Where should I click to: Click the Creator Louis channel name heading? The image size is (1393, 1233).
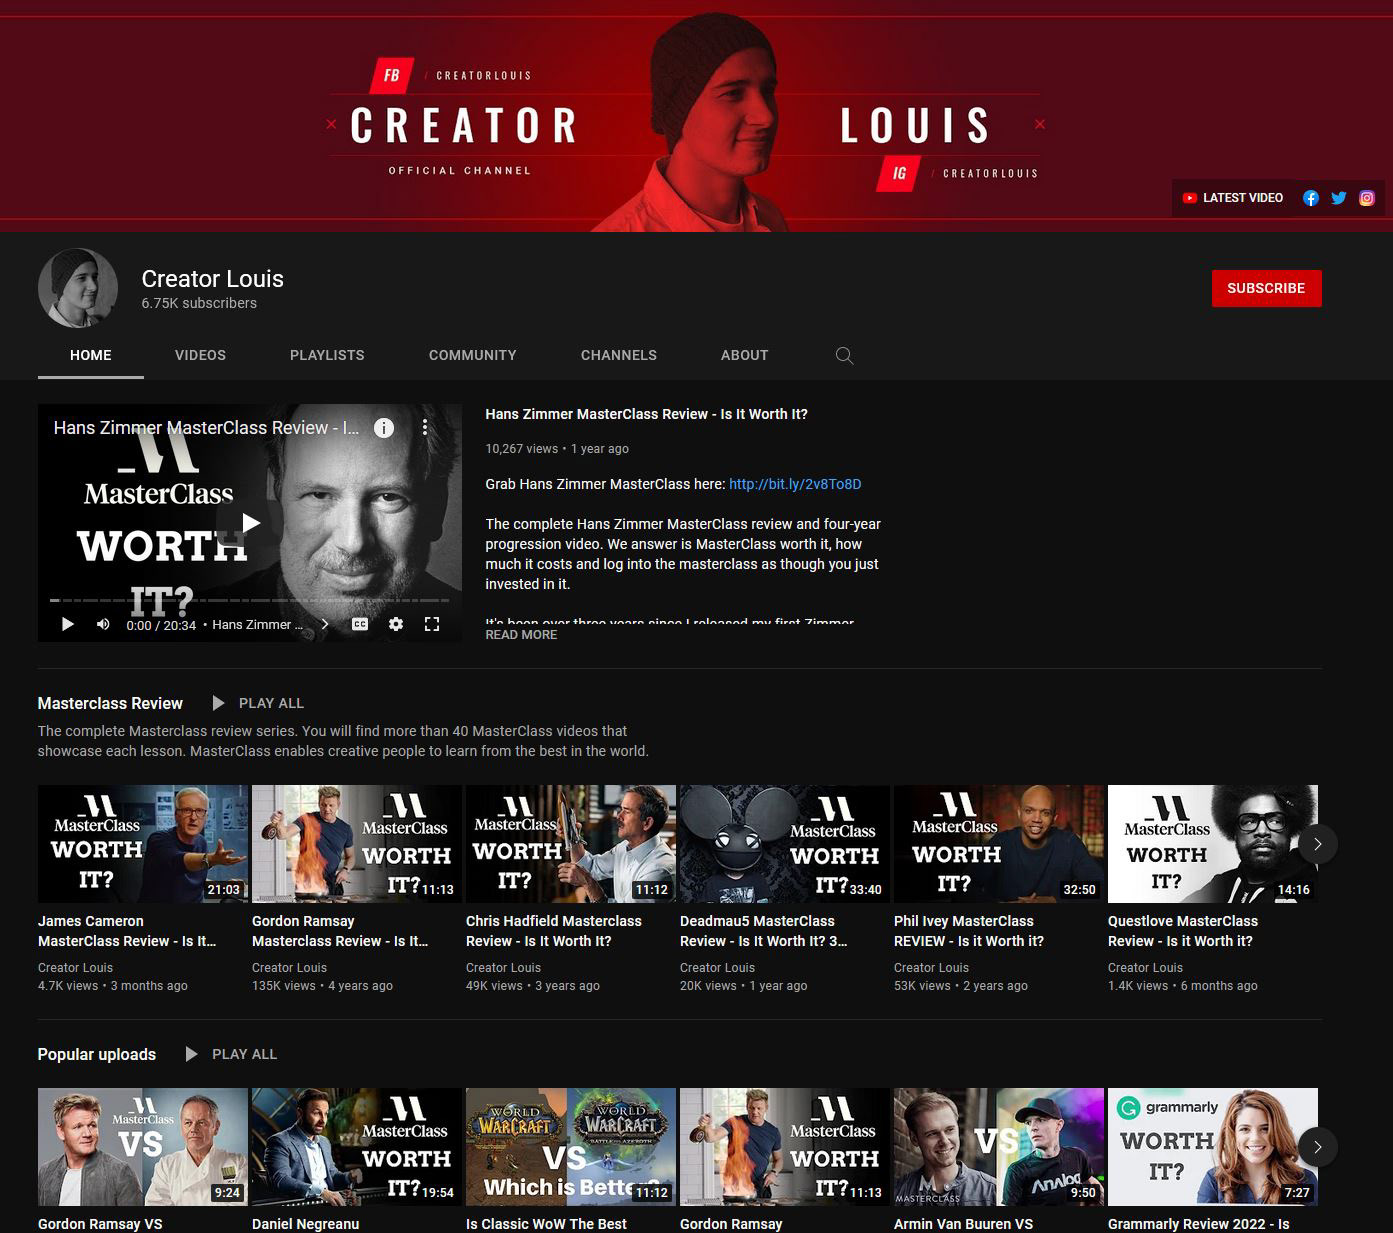click(212, 279)
